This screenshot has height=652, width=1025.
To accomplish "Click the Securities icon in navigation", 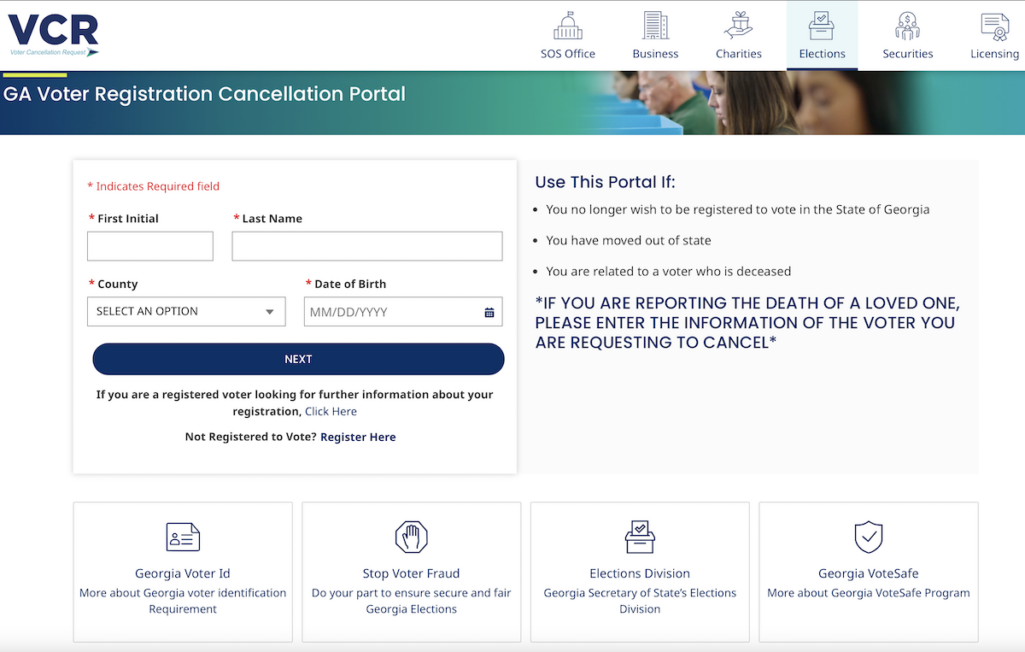I will [x=907, y=27].
